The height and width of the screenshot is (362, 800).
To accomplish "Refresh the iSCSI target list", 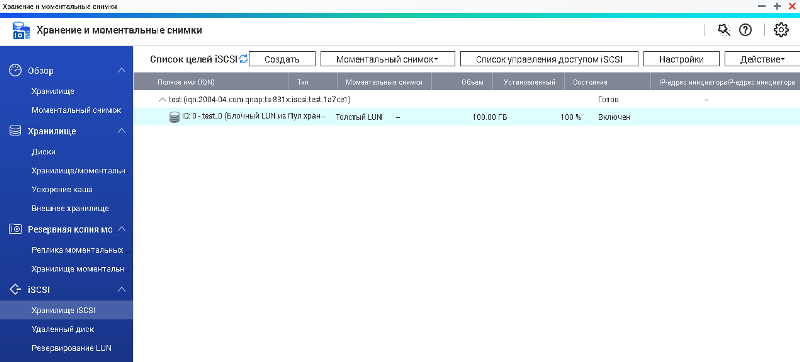I will point(243,59).
